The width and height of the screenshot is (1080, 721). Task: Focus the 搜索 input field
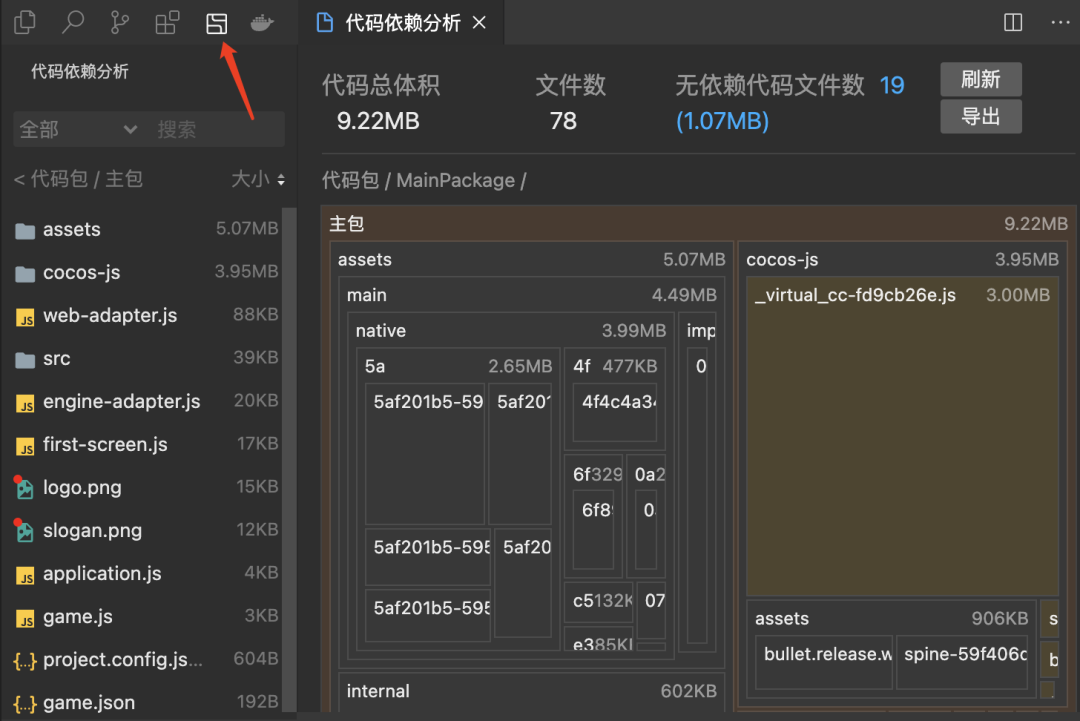point(217,129)
